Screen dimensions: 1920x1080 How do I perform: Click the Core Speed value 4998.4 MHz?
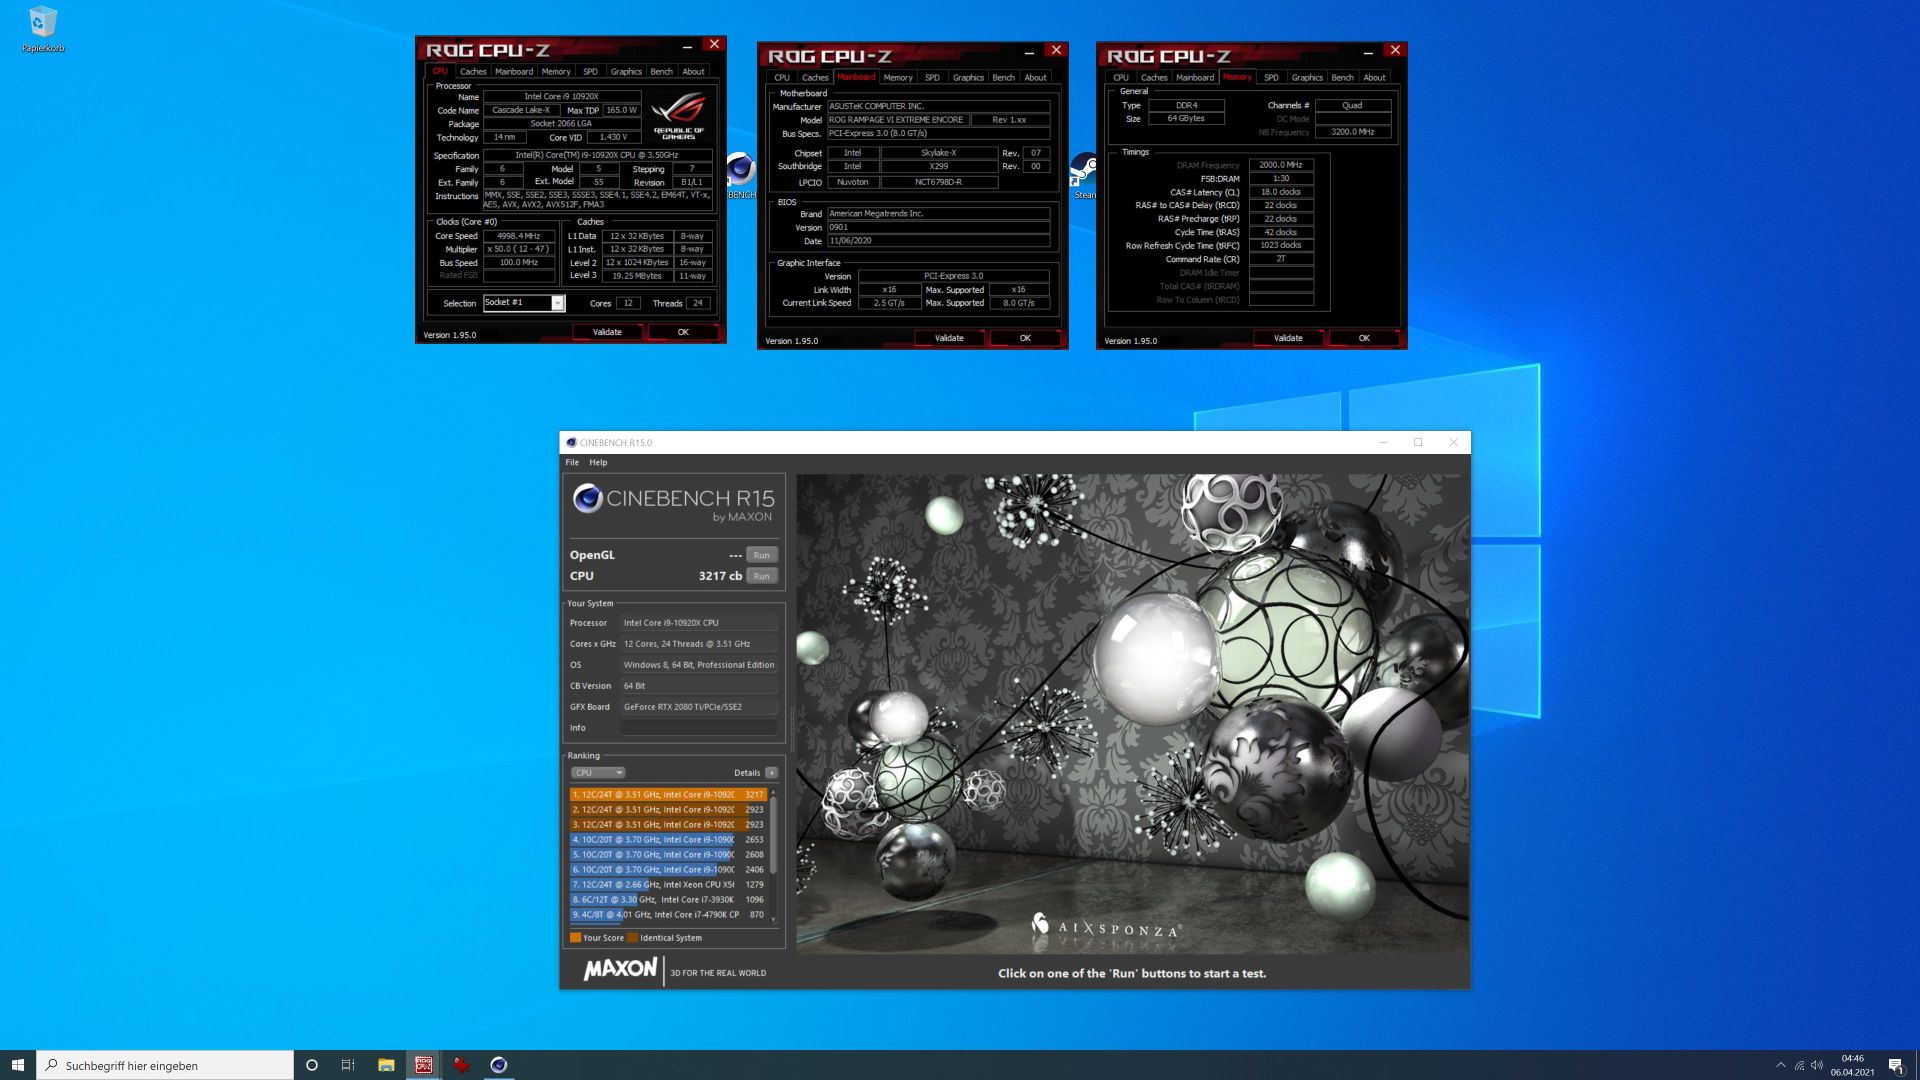pyautogui.click(x=519, y=236)
